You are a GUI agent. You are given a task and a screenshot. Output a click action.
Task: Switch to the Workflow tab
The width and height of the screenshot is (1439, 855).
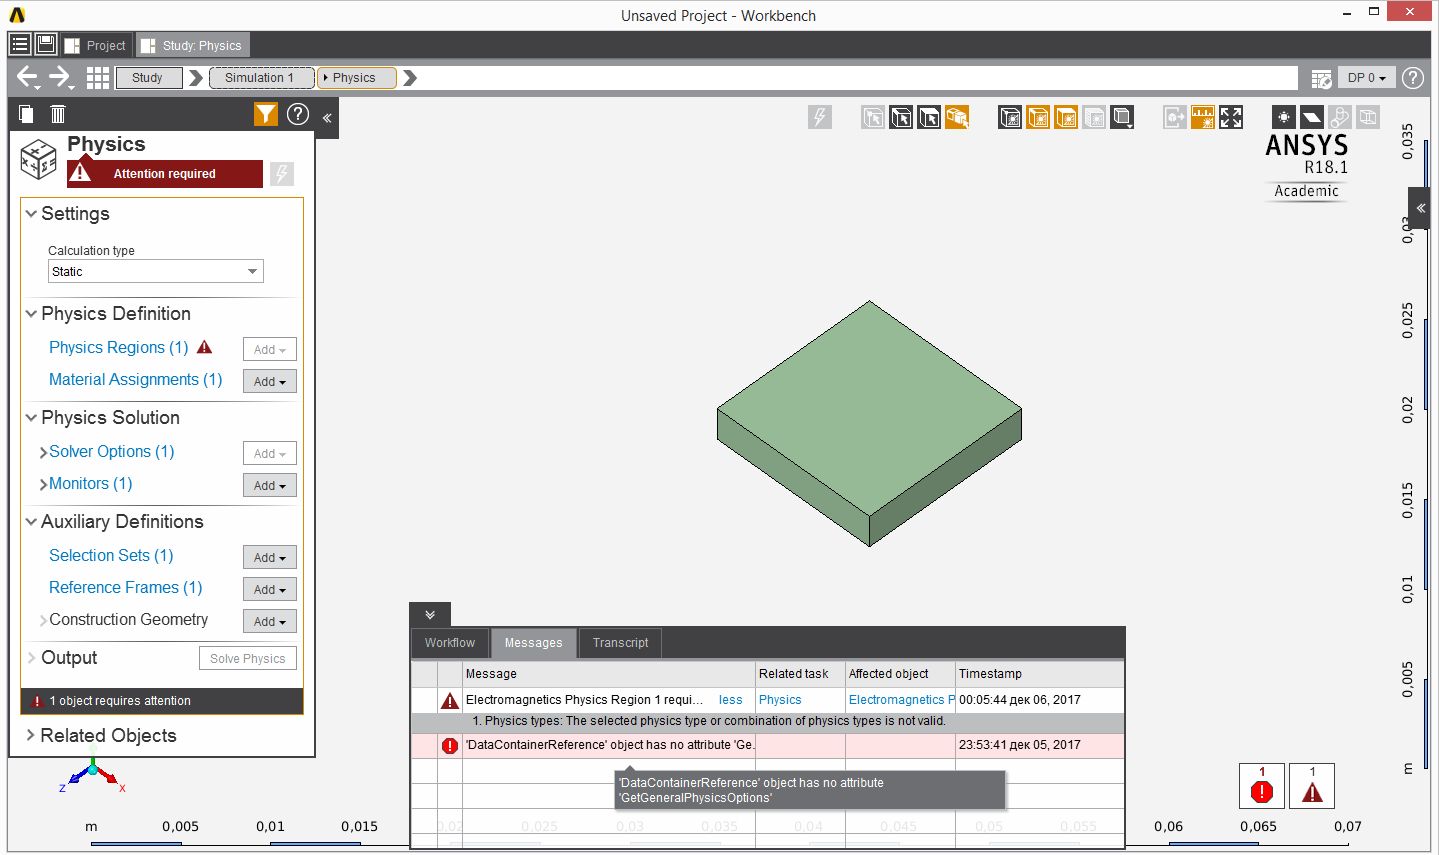(450, 643)
